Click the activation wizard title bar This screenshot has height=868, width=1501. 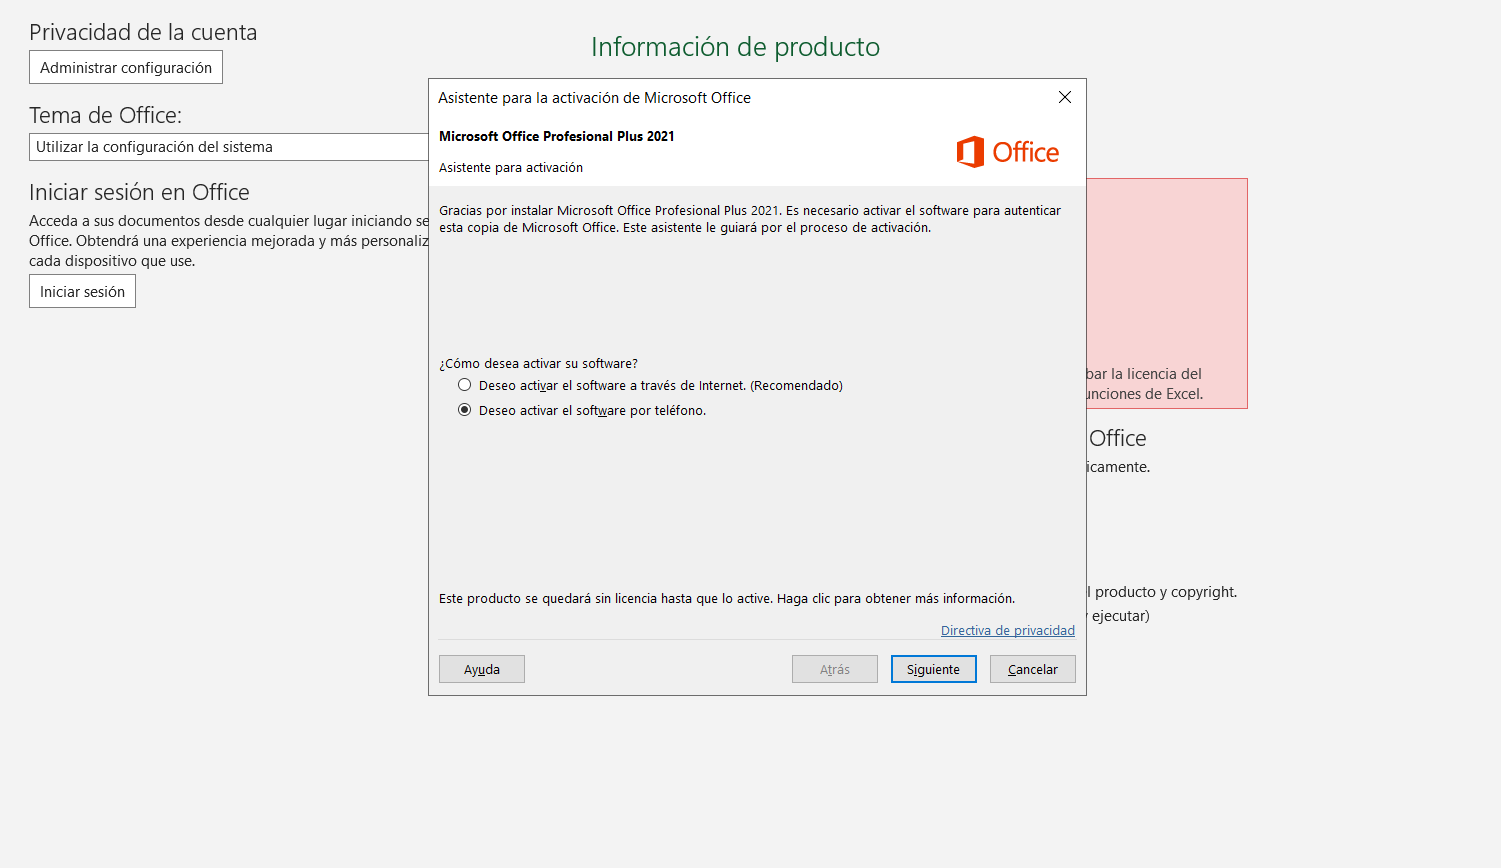(x=700, y=97)
